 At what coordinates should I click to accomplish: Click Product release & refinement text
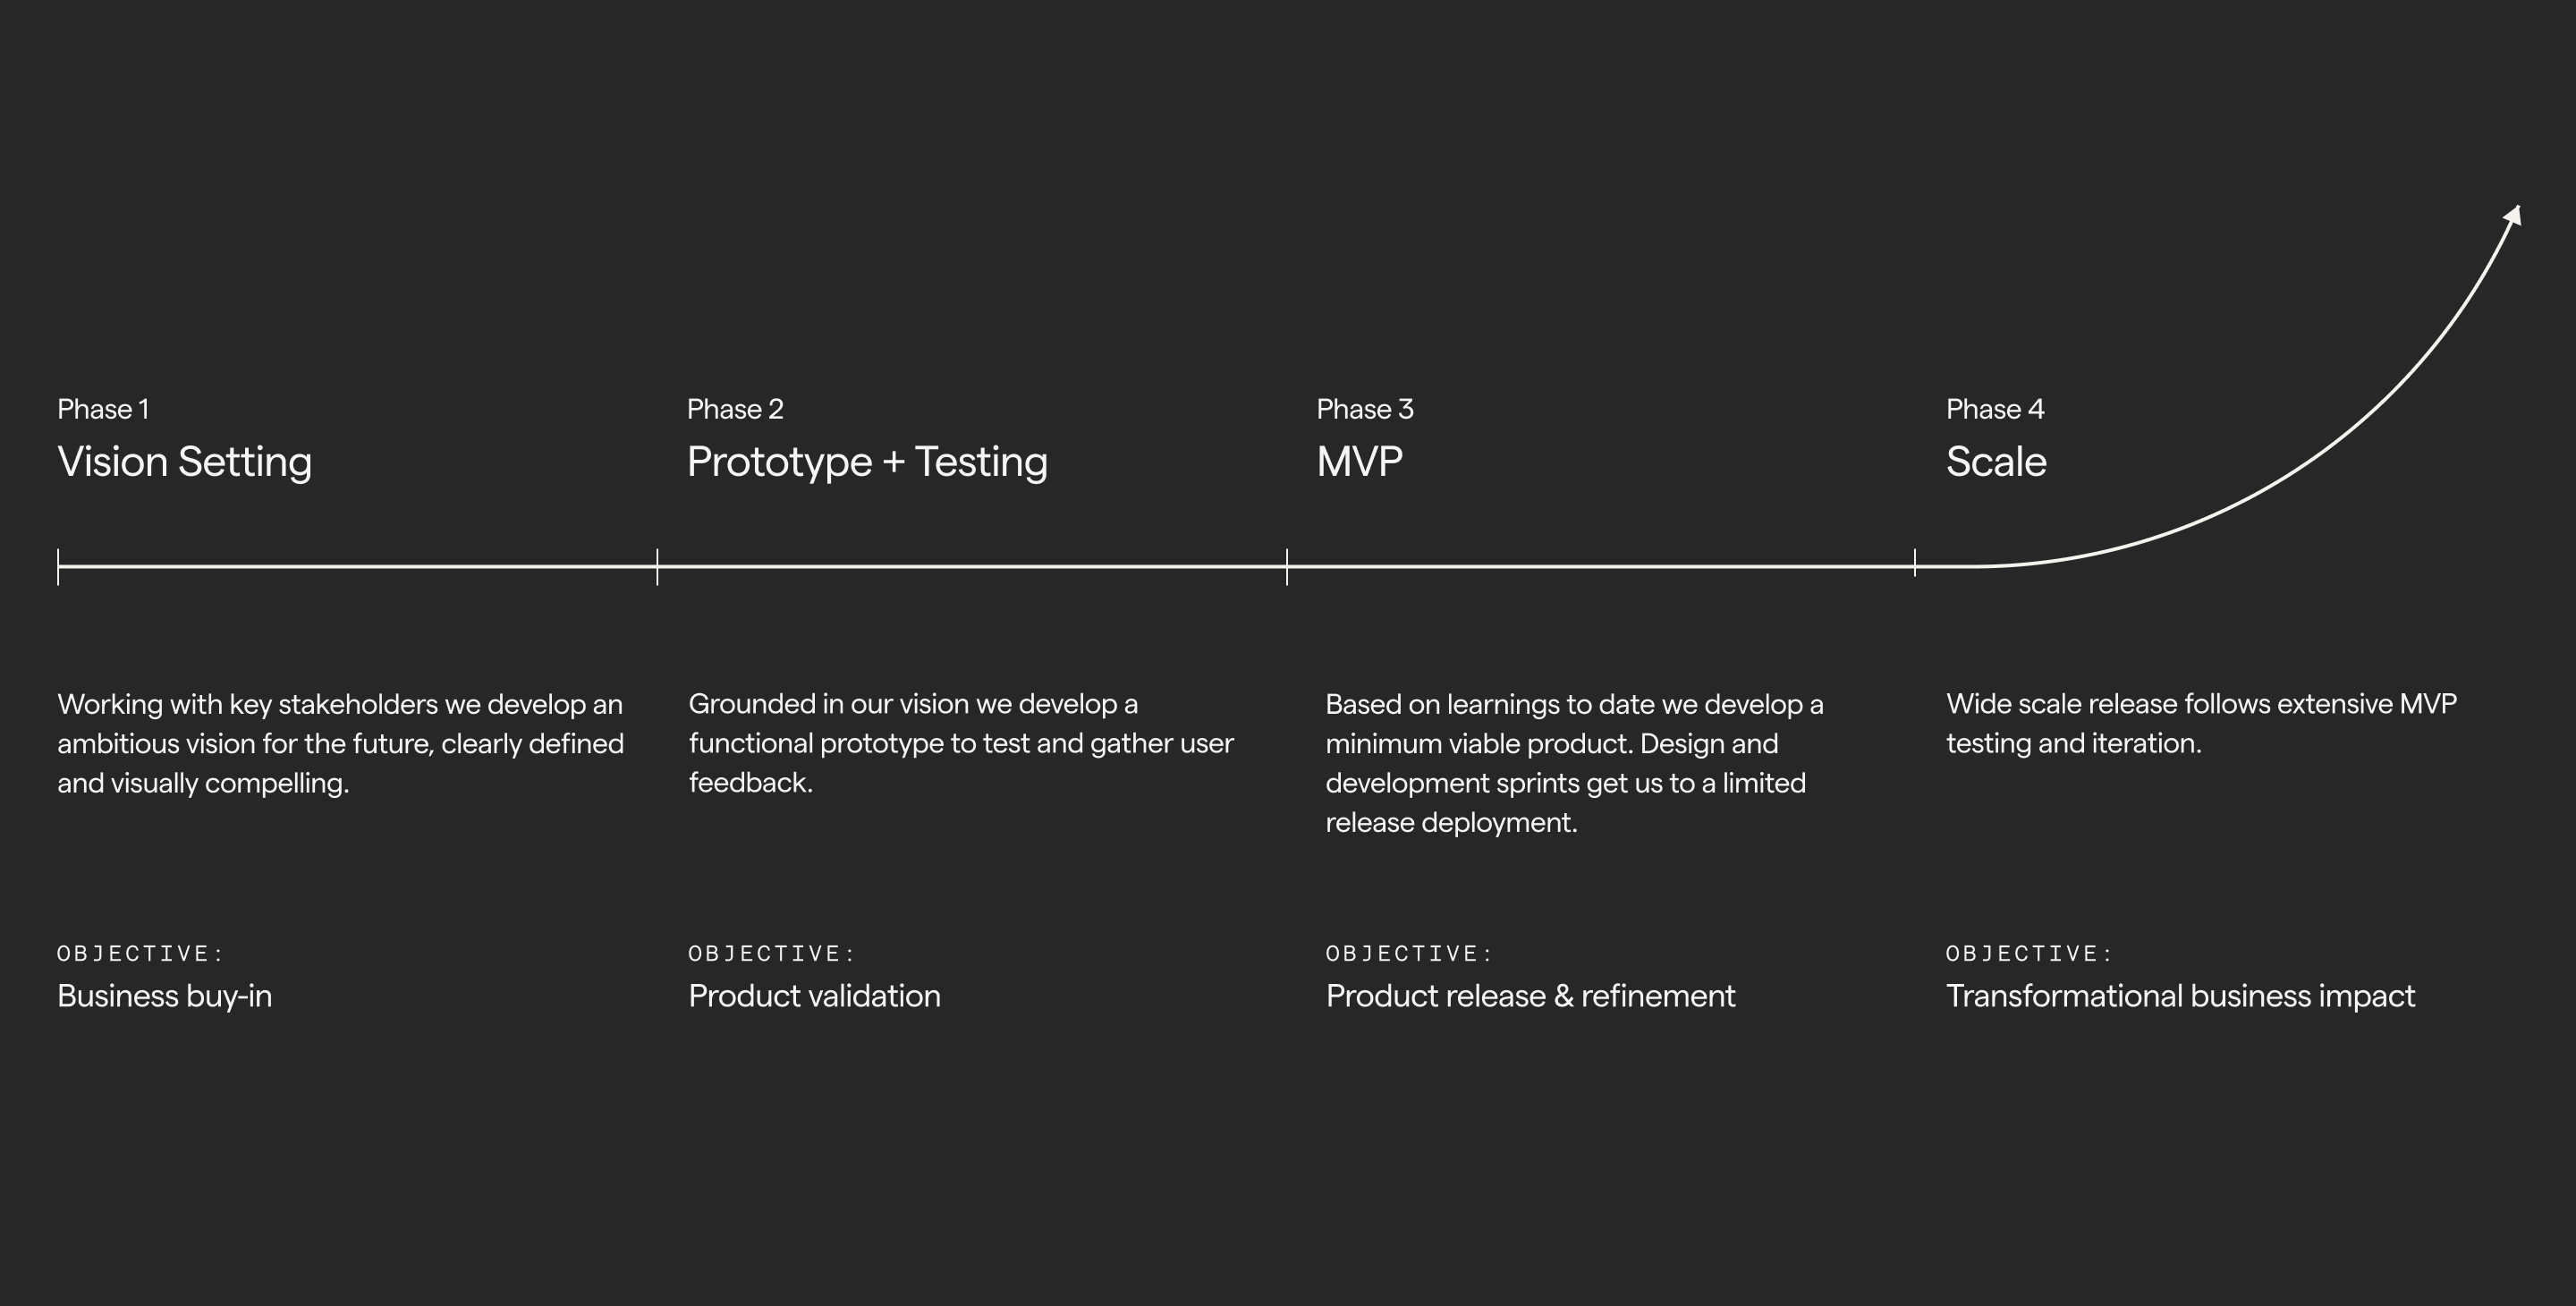coord(1531,996)
